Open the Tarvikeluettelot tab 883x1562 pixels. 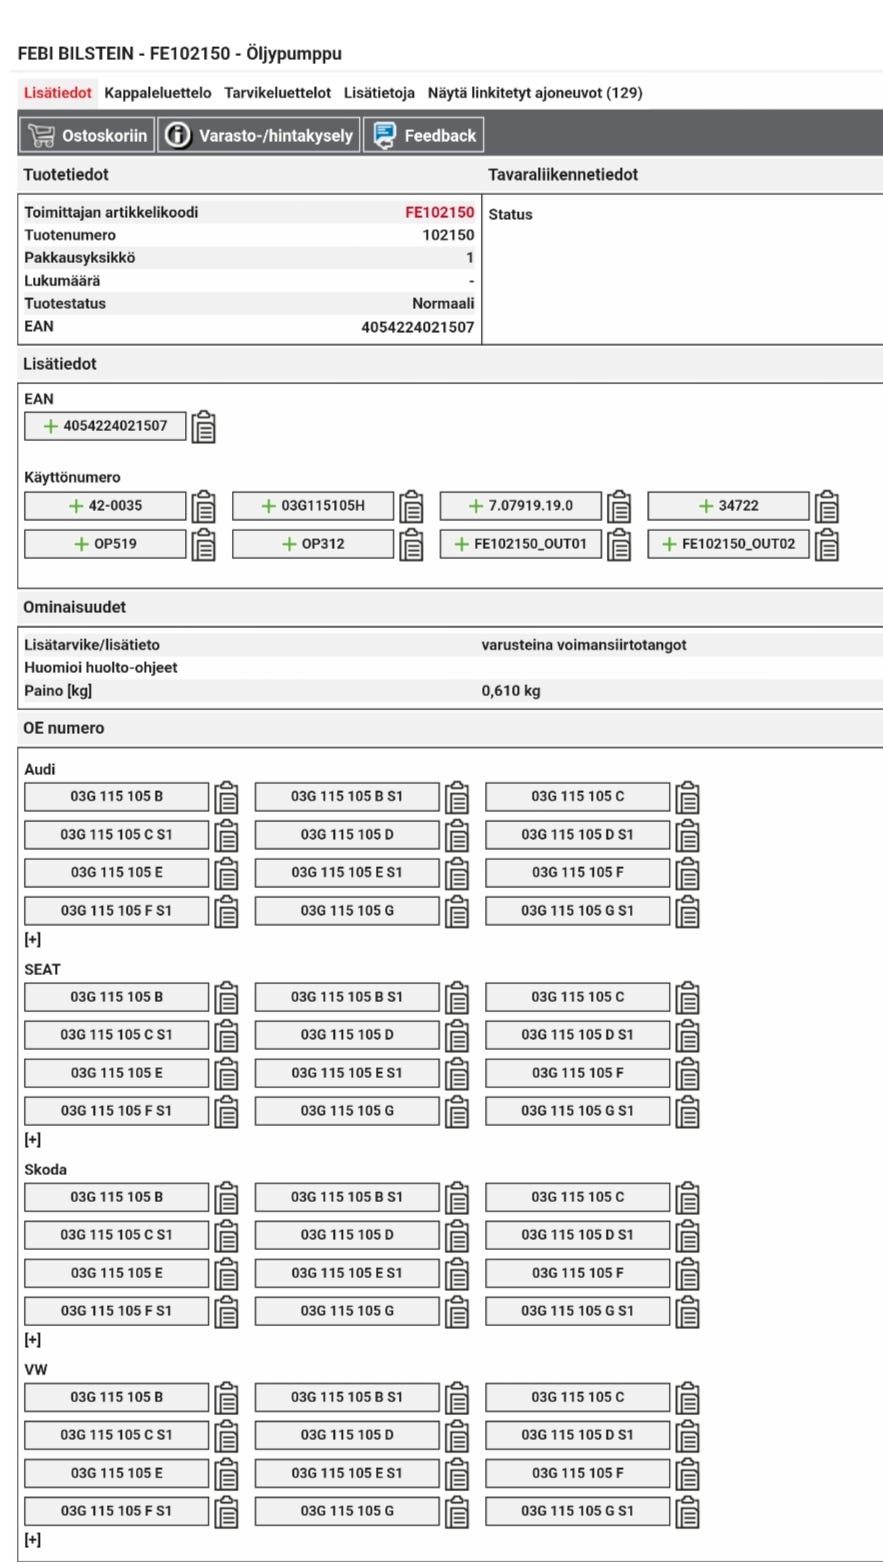[277, 93]
